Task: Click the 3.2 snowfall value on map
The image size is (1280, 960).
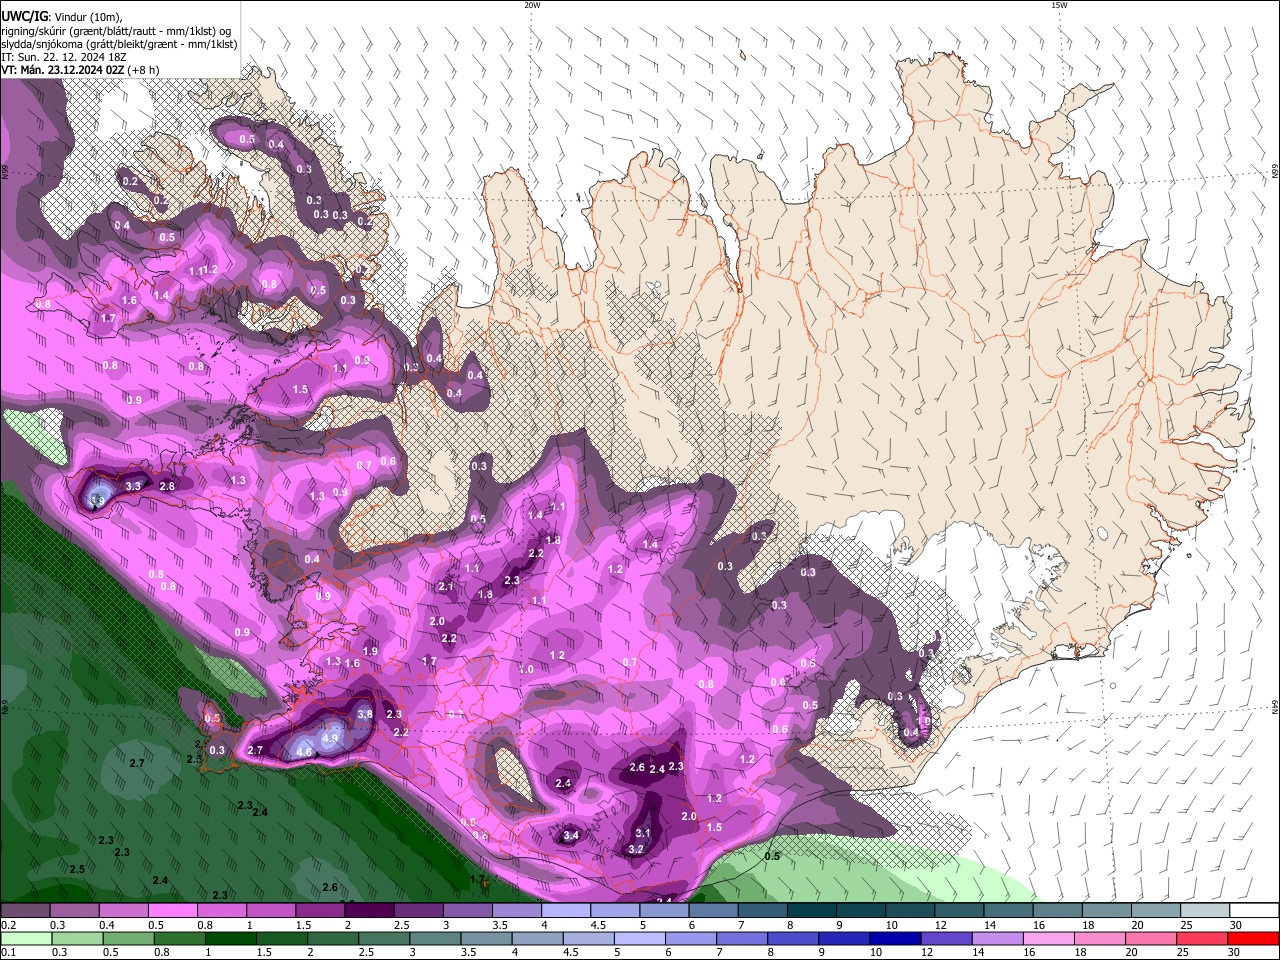Action: (x=636, y=849)
